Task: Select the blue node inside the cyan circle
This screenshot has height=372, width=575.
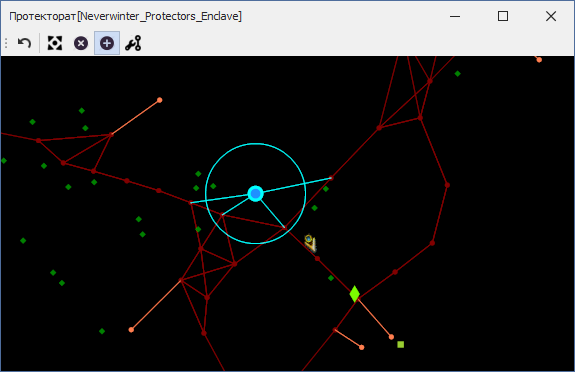Action: pos(256,194)
